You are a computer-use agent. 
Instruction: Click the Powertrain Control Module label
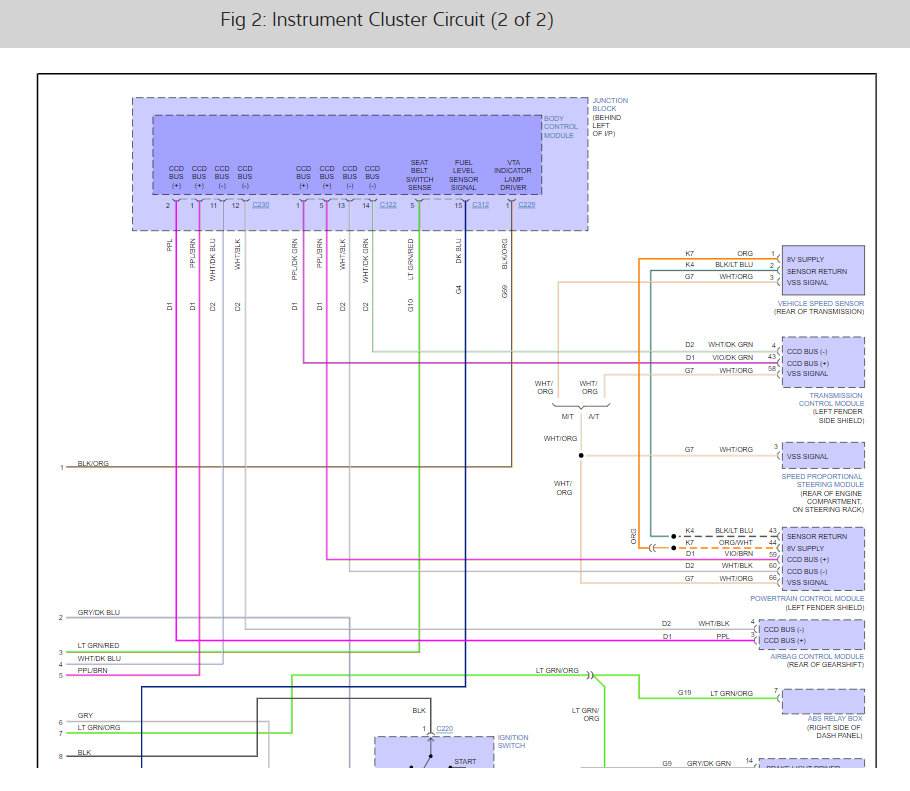(807, 598)
